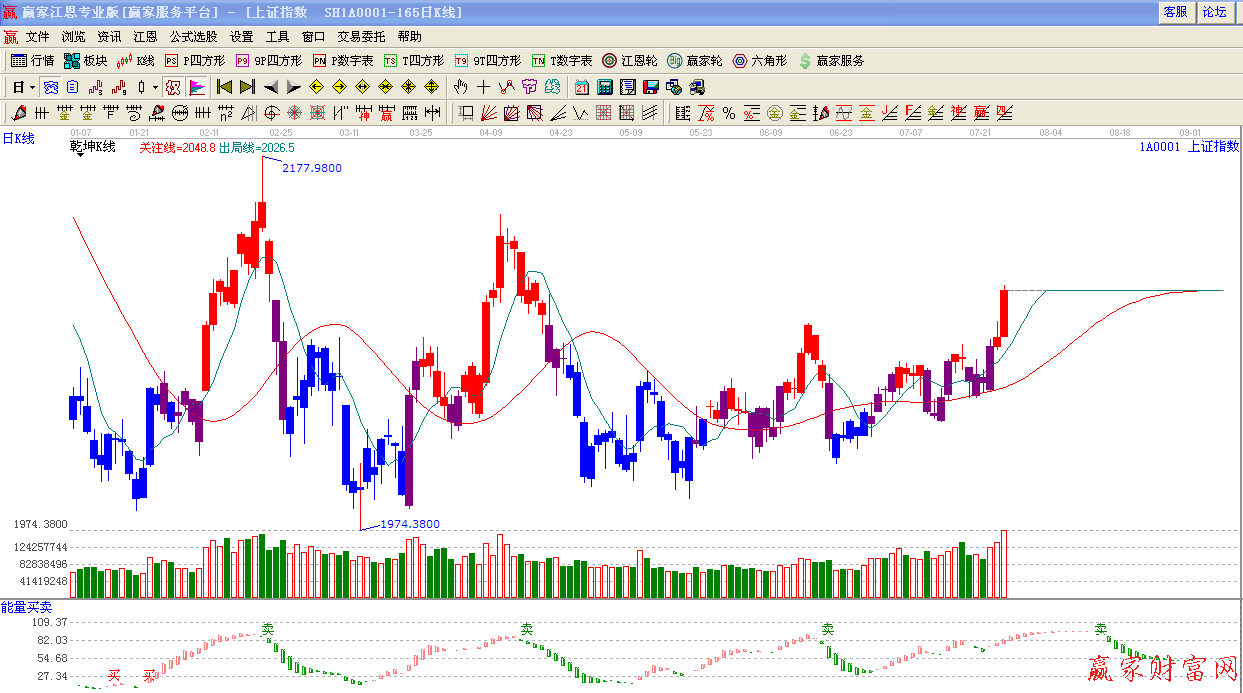Viewport: 1243px width, 693px height.
Task: Toggle the highlighted 权 adjustment button
Action: click(173, 87)
